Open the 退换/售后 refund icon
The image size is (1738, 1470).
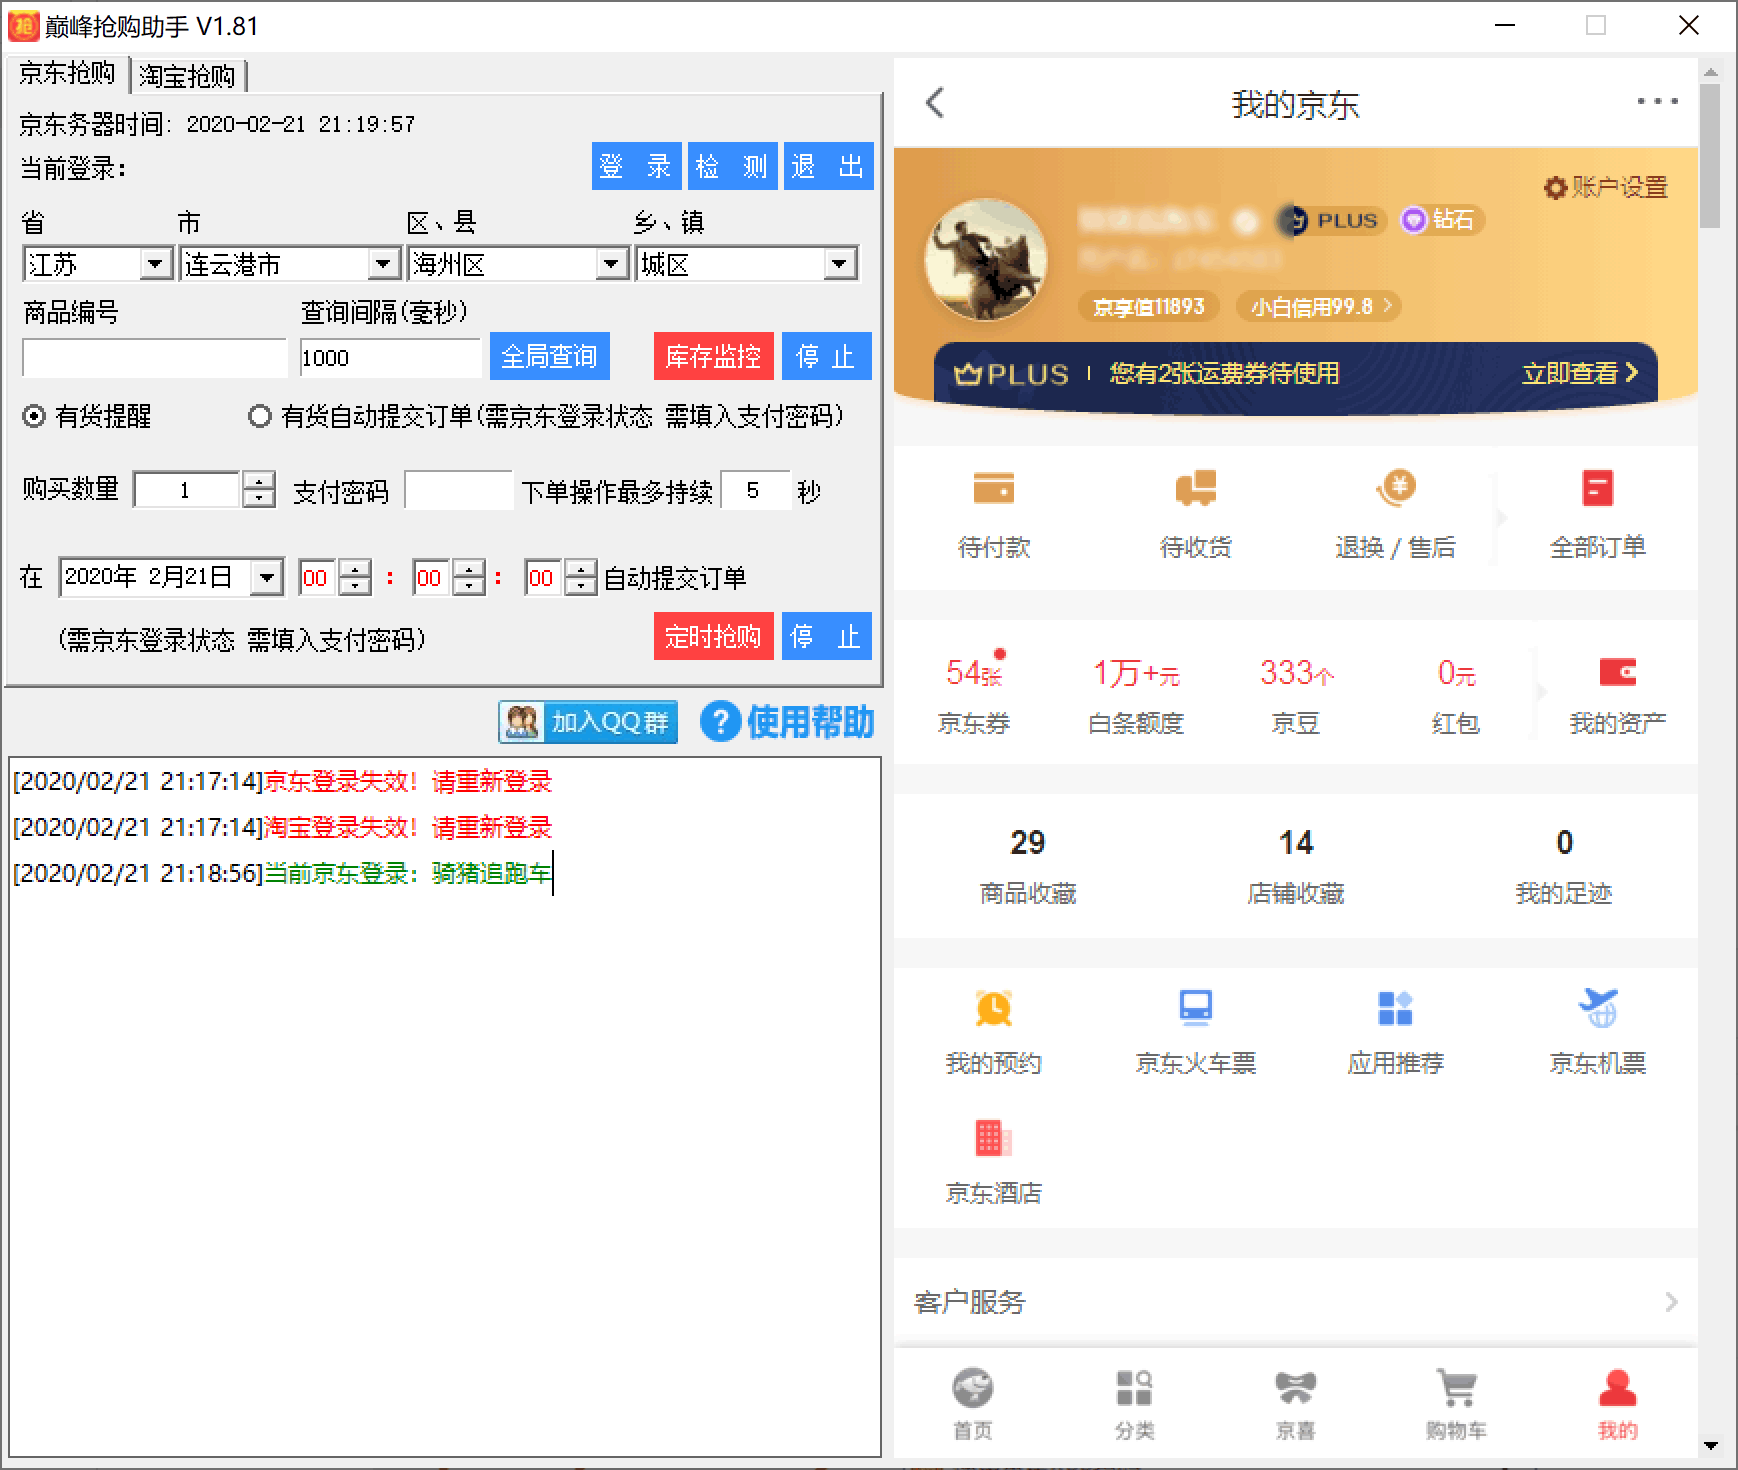pos(1395,489)
